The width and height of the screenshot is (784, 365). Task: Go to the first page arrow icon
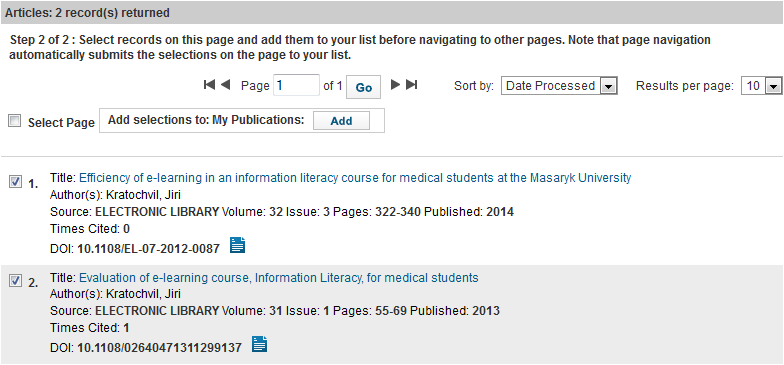pos(209,85)
